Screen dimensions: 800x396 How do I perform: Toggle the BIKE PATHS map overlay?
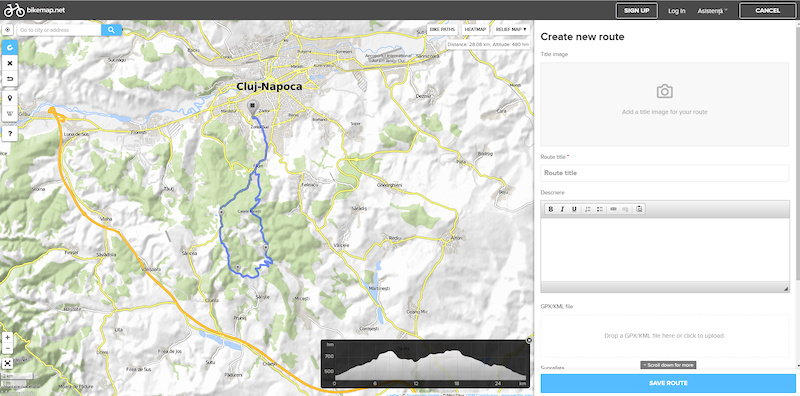pos(442,30)
